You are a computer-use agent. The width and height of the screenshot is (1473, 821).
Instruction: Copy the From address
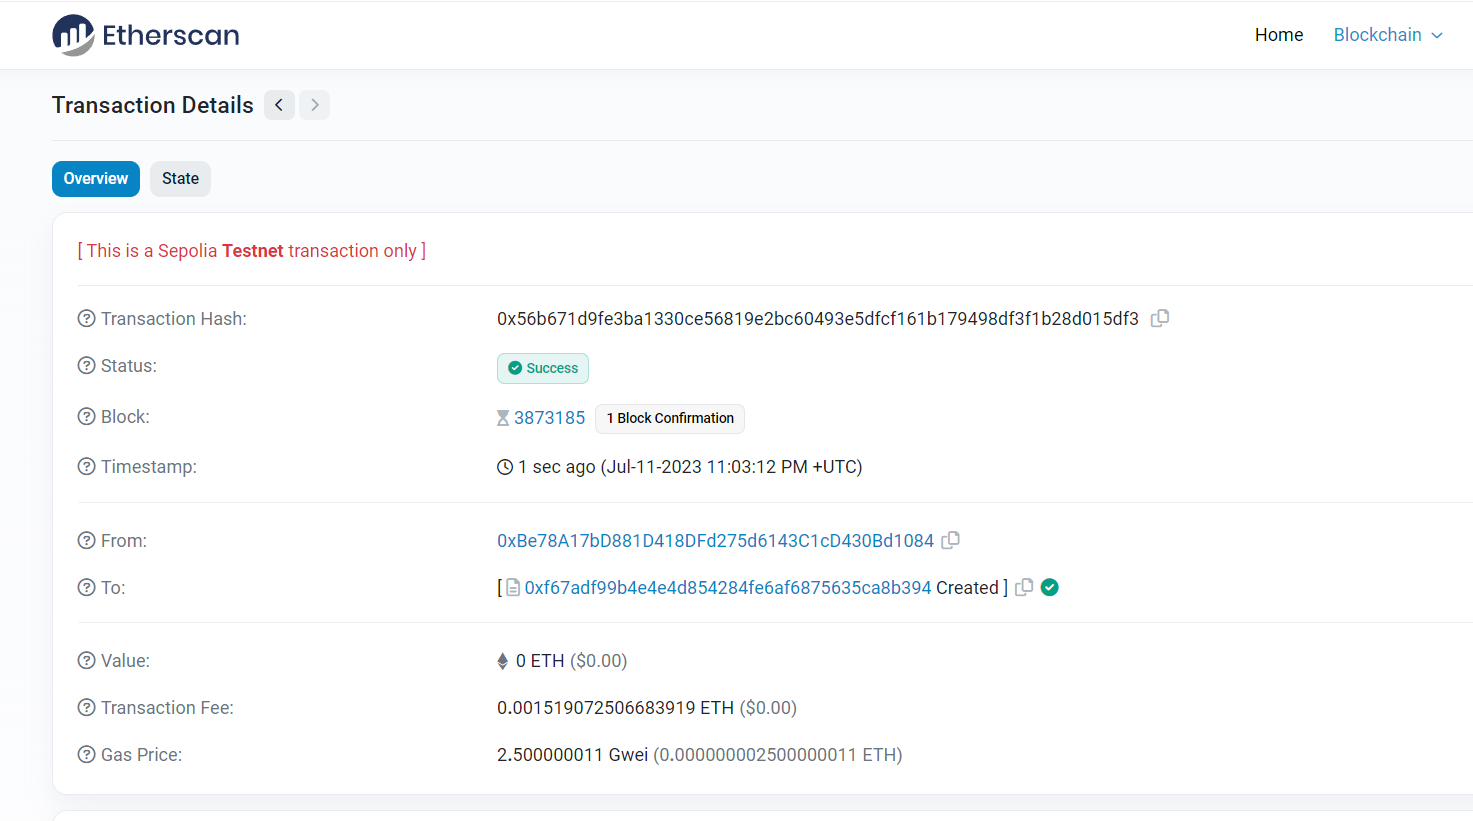(x=951, y=540)
